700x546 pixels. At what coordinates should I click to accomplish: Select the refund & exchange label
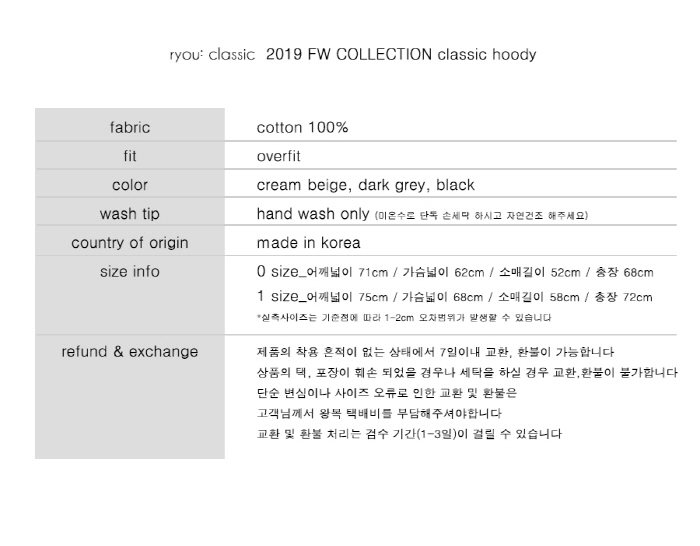(130, 352)
